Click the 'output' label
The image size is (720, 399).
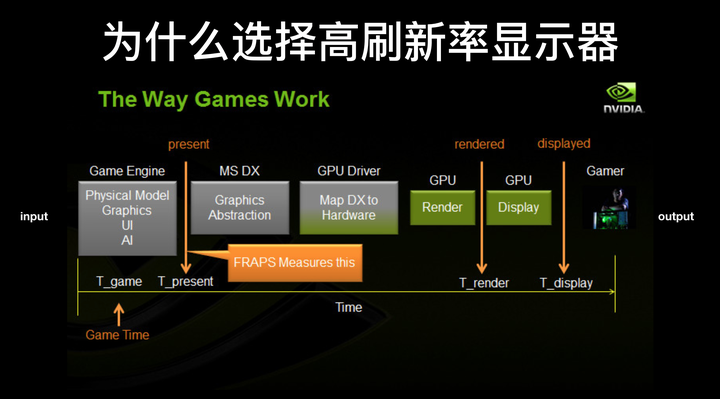click(676, 217)
